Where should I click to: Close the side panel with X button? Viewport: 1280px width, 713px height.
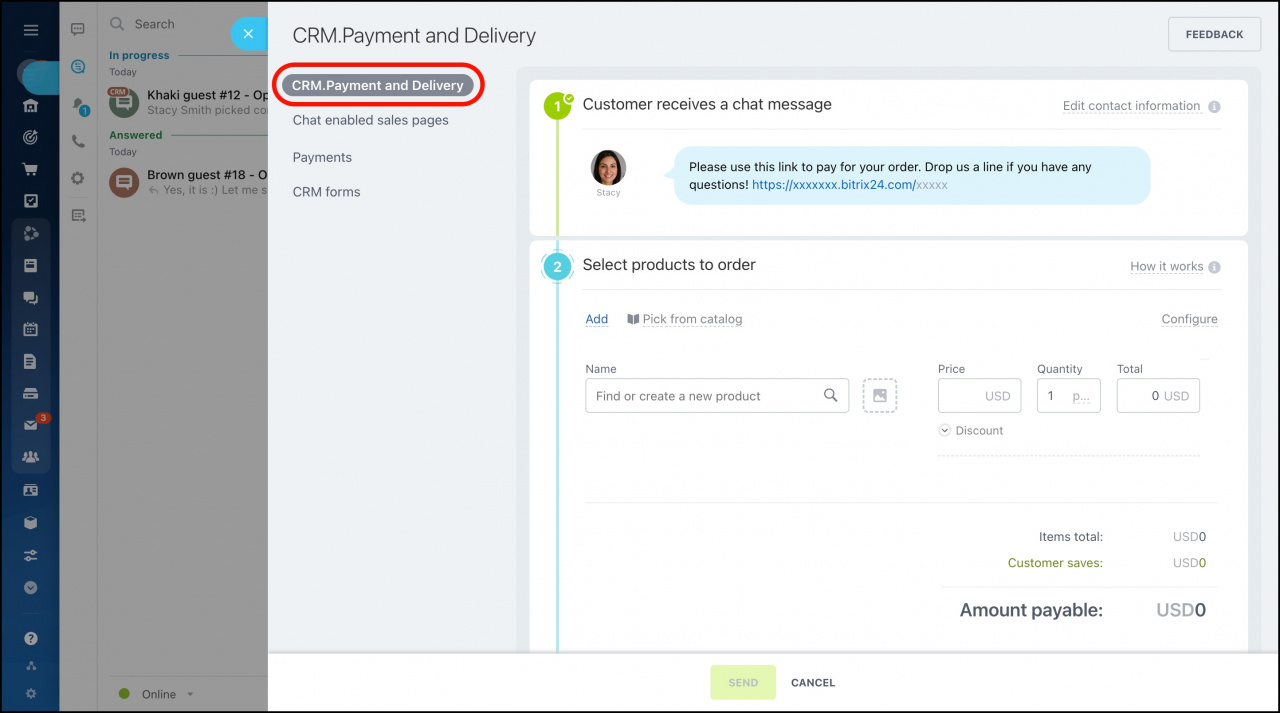point(248,34)
